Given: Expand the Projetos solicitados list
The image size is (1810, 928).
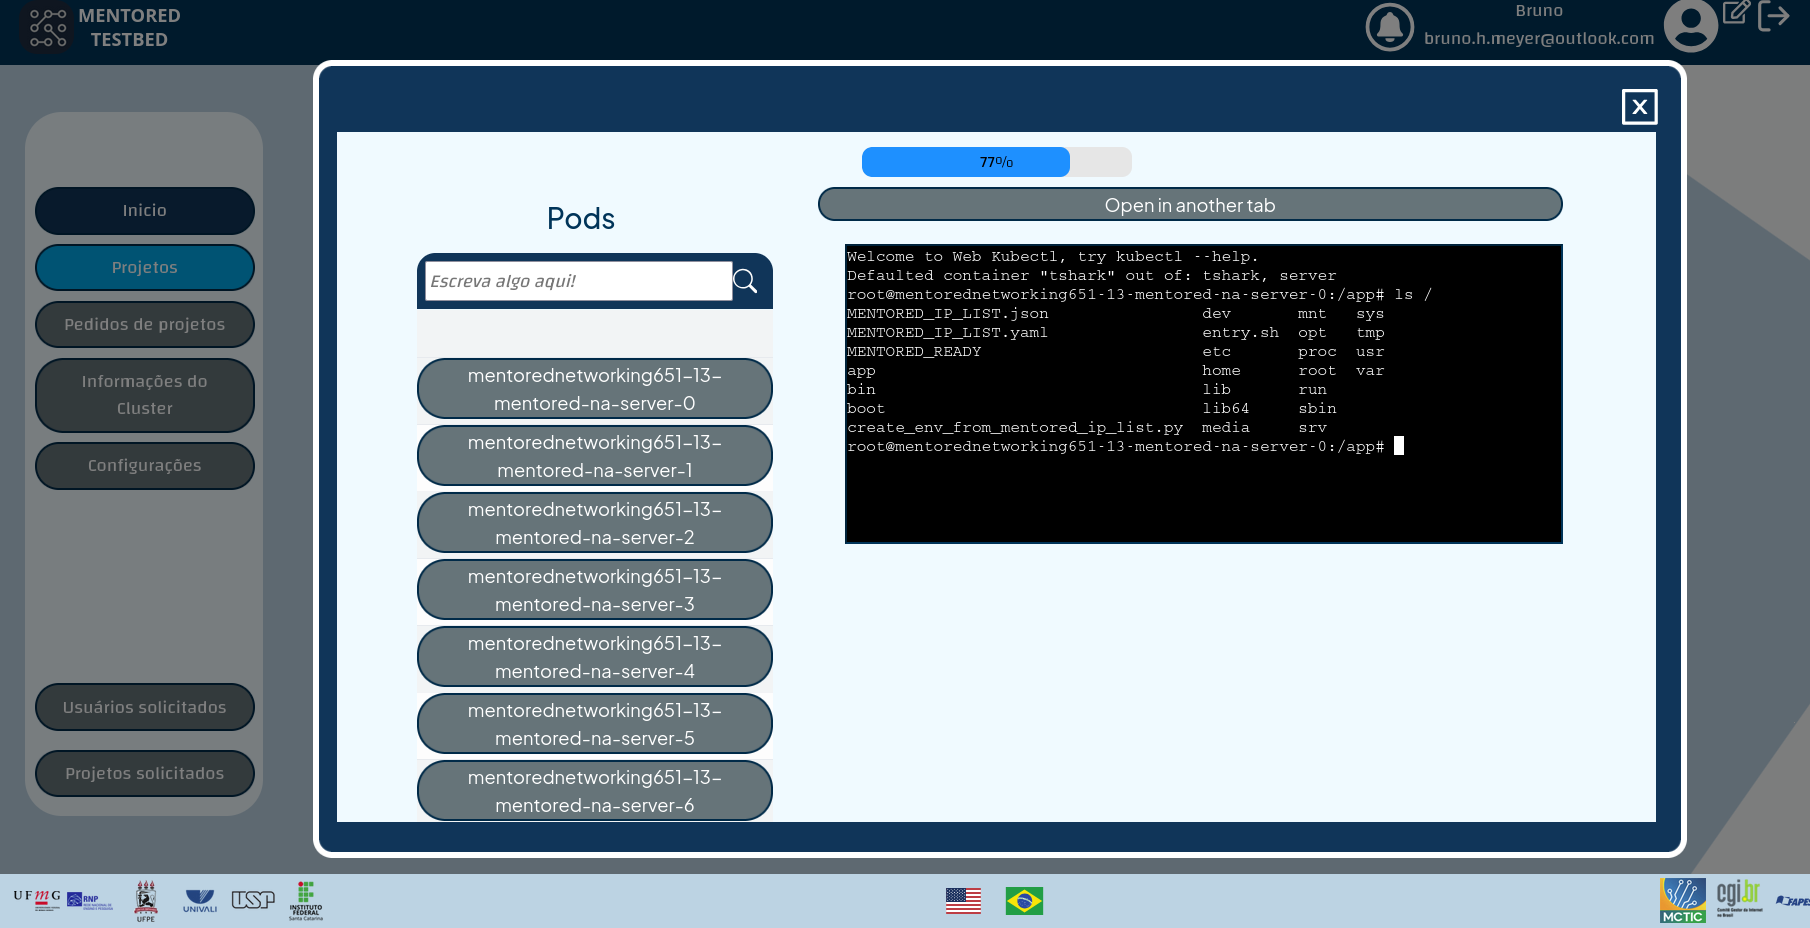Looking at the screenshot, I should coord(144,772).
